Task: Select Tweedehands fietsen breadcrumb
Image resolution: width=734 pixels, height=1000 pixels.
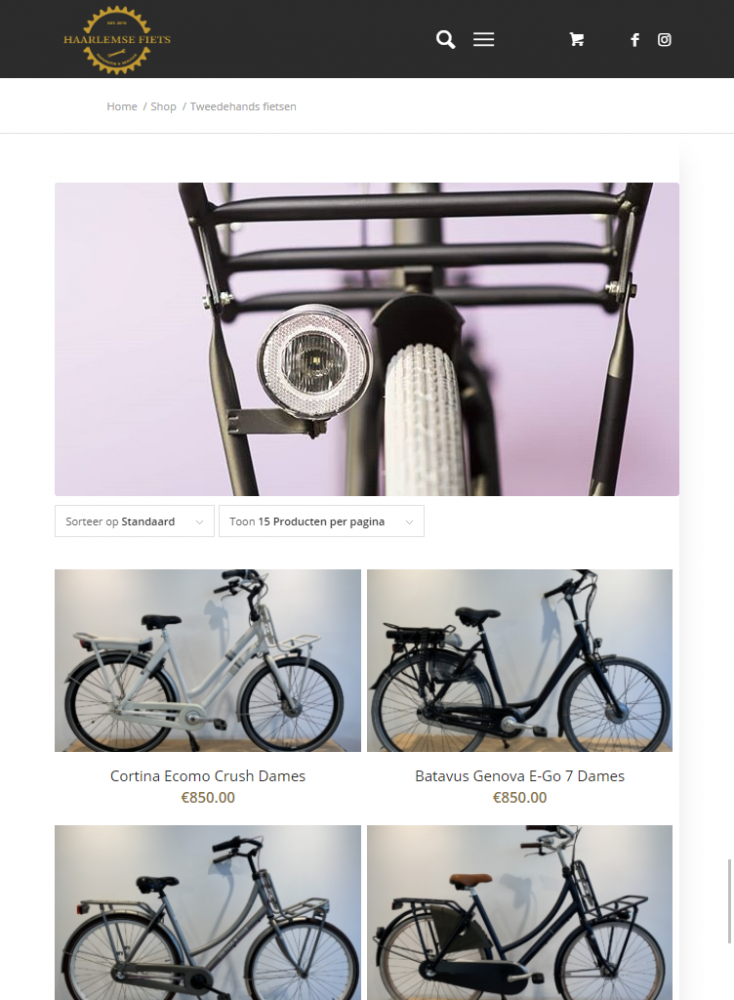Action: click(243, 107)
